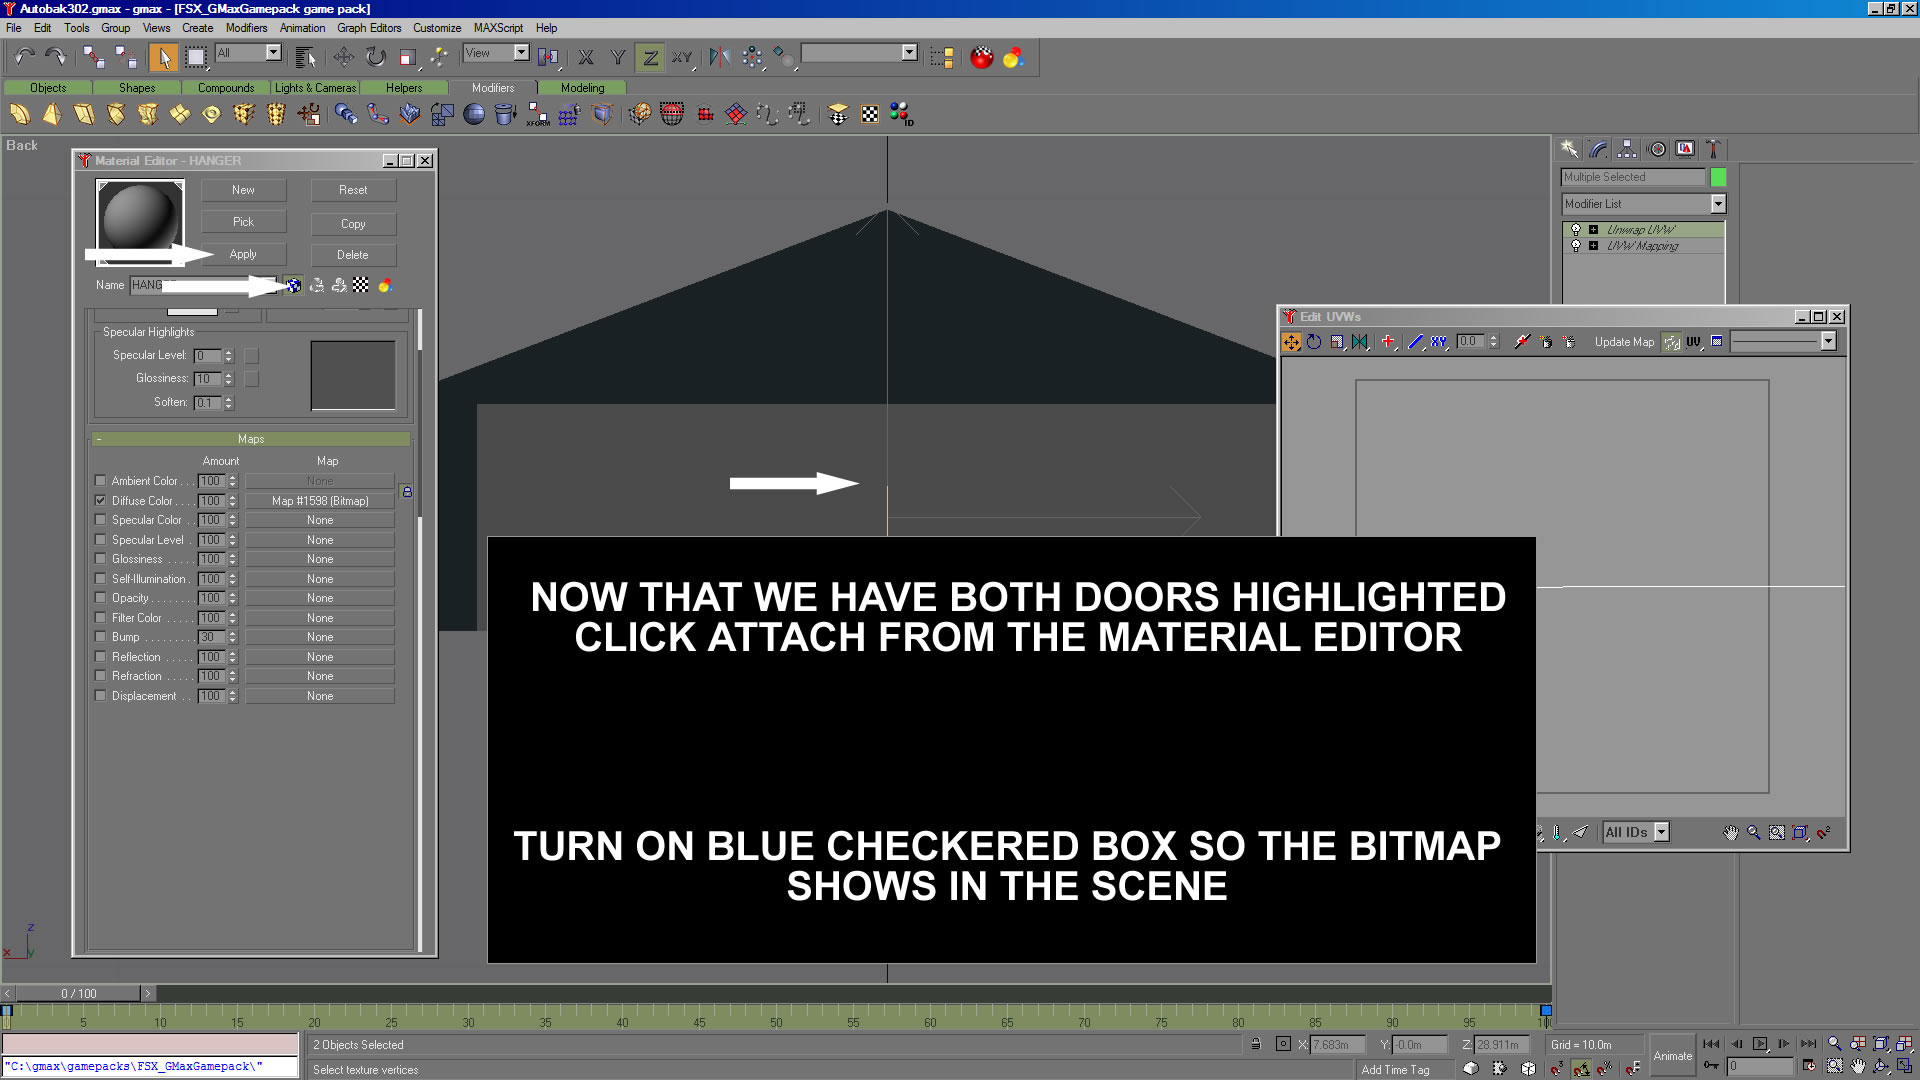Uncheck the Diffuse Color map checkbox
The height and width of the screenshot is (1080, 1920).
point(100,501)
